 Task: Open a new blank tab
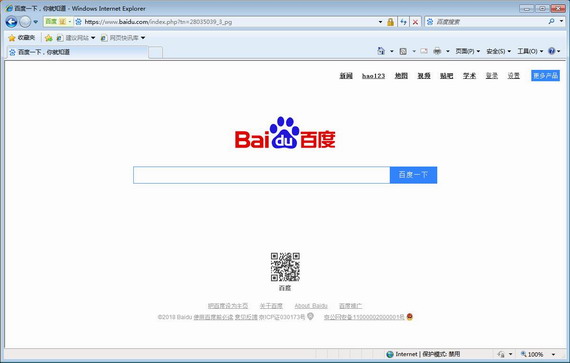coord(156,52)
